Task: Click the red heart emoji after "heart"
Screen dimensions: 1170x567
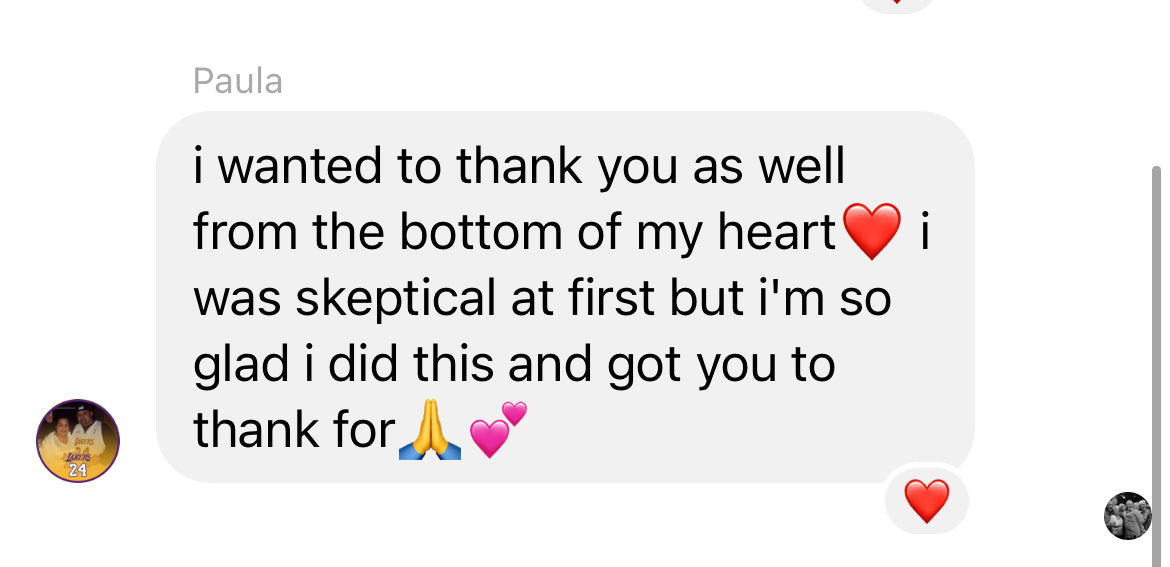Action: (x=873, y=231)
